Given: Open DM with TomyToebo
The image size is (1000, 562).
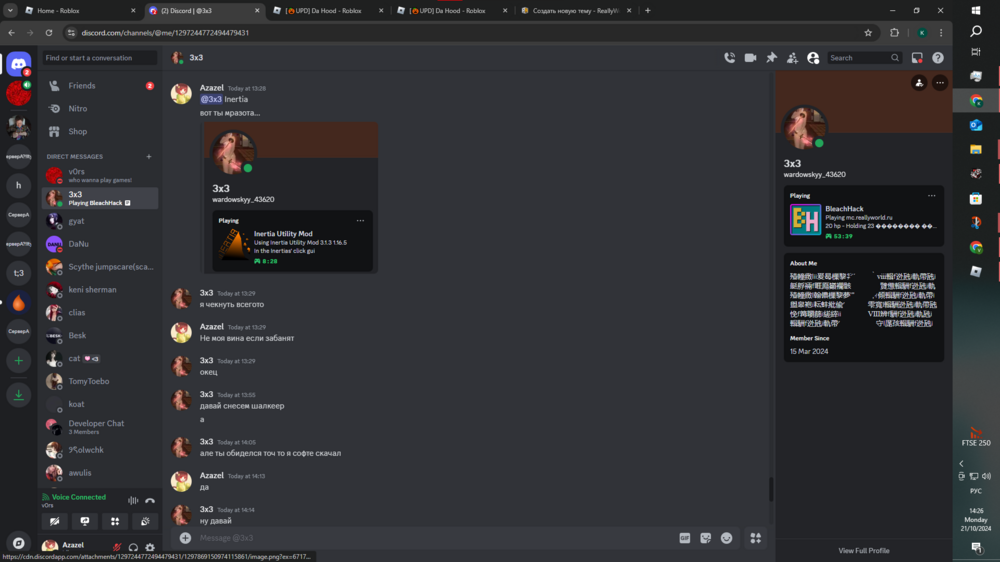Looking at the screenshot, I should [x=100, y=381].
